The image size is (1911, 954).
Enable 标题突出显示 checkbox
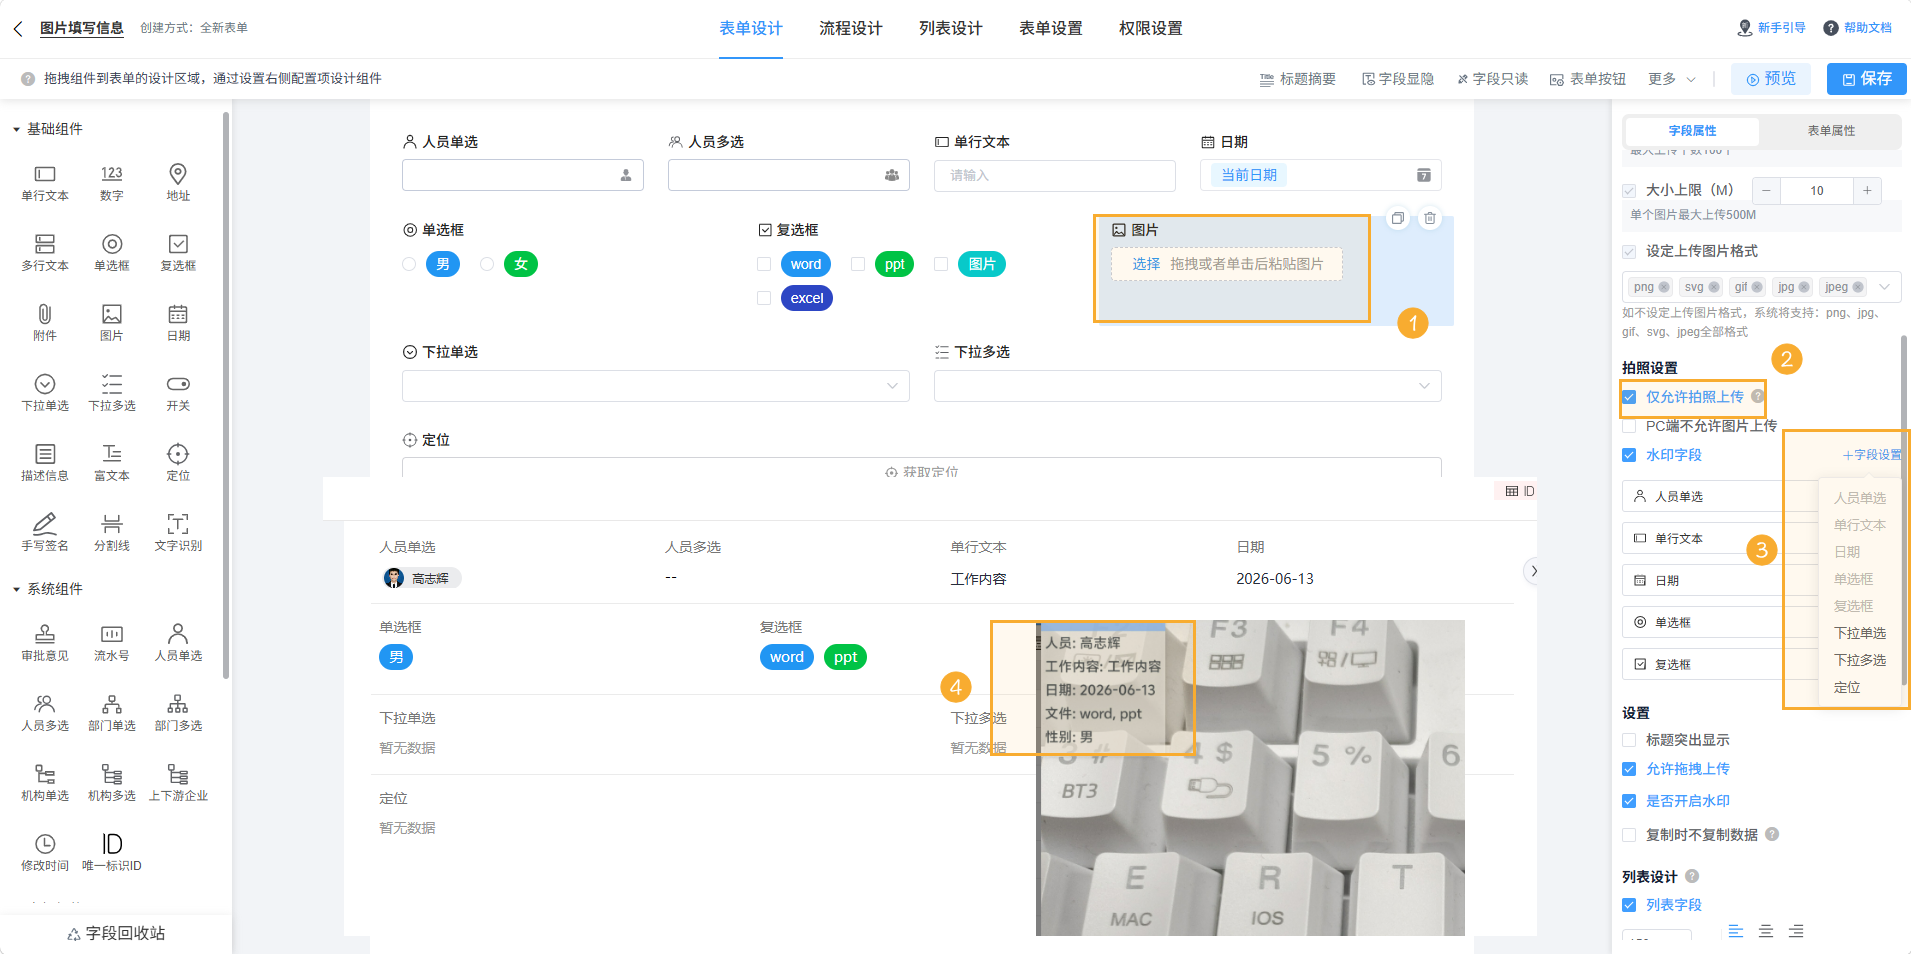(x=1629, y=740)
